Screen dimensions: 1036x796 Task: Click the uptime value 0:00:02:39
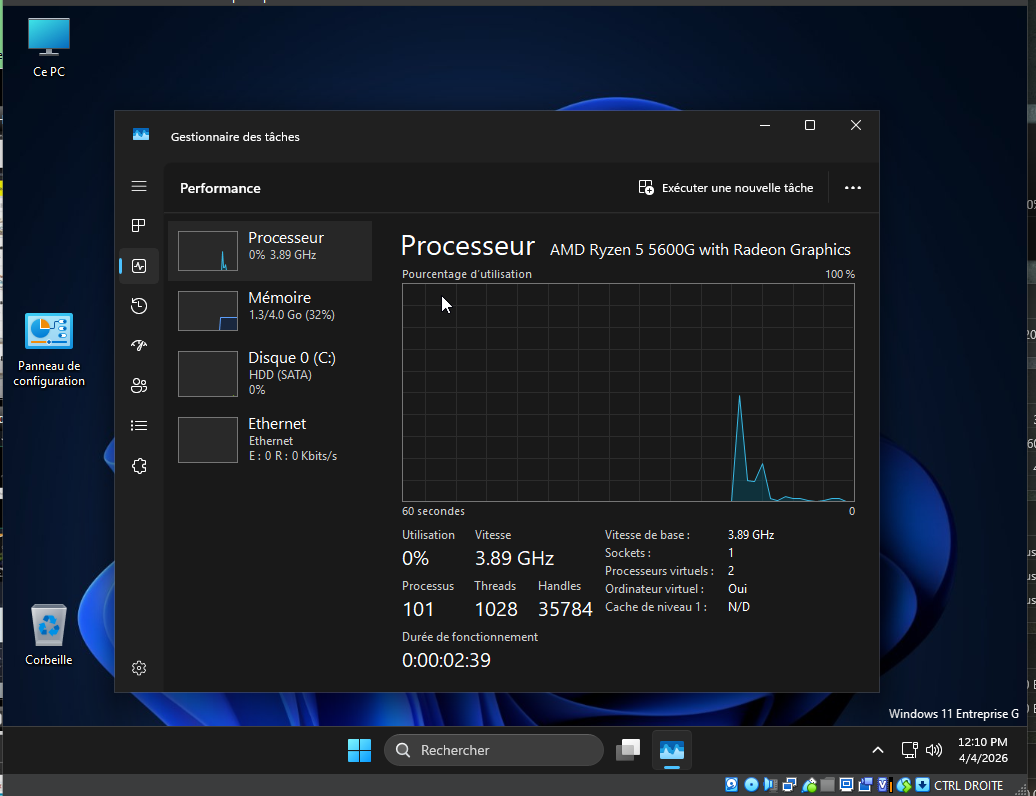point(446,660)
